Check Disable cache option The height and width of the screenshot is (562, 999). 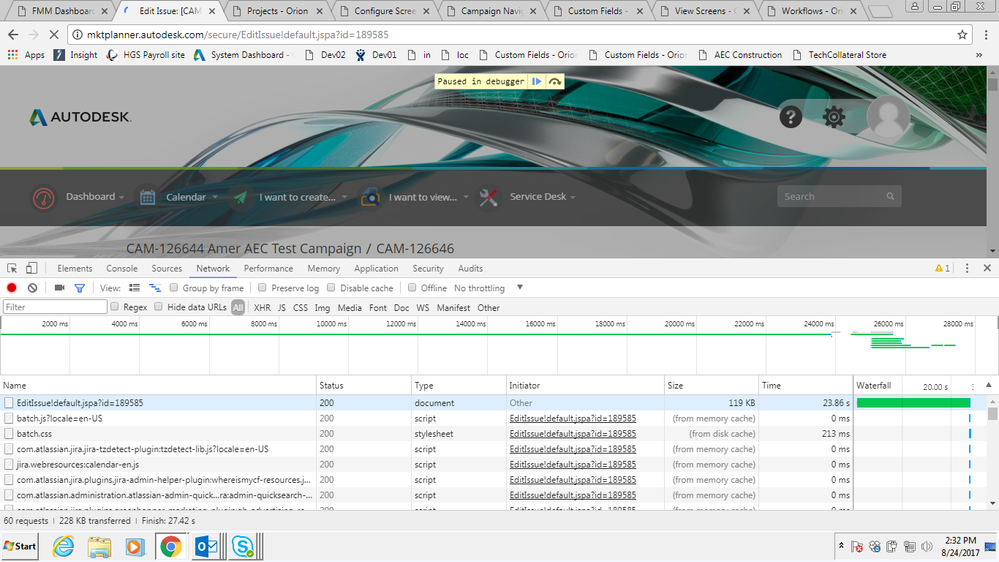[331, 288]
